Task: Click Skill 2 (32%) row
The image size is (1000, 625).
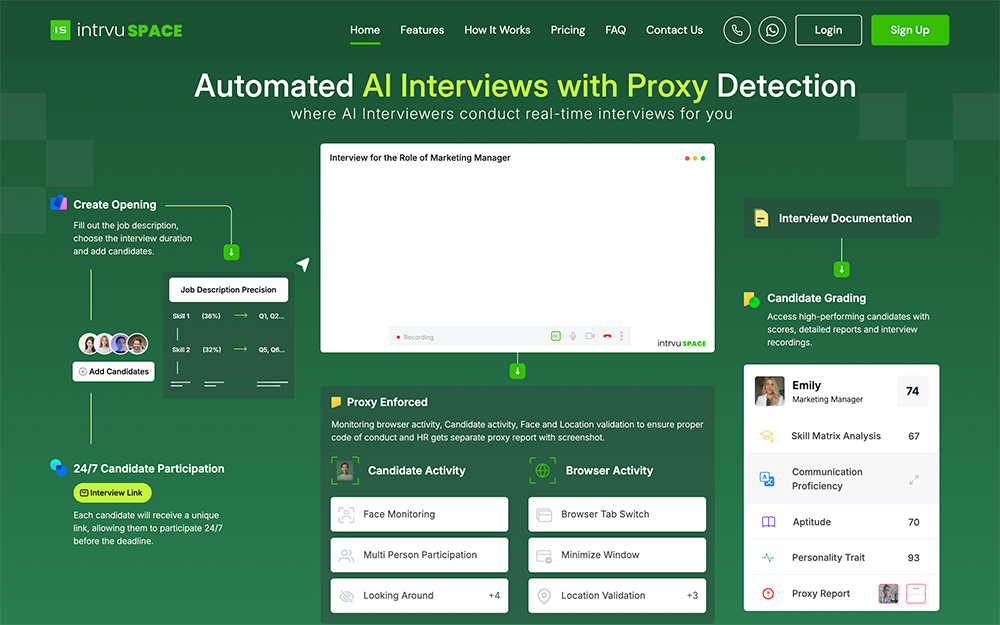Action: click(x=228, y=349)
